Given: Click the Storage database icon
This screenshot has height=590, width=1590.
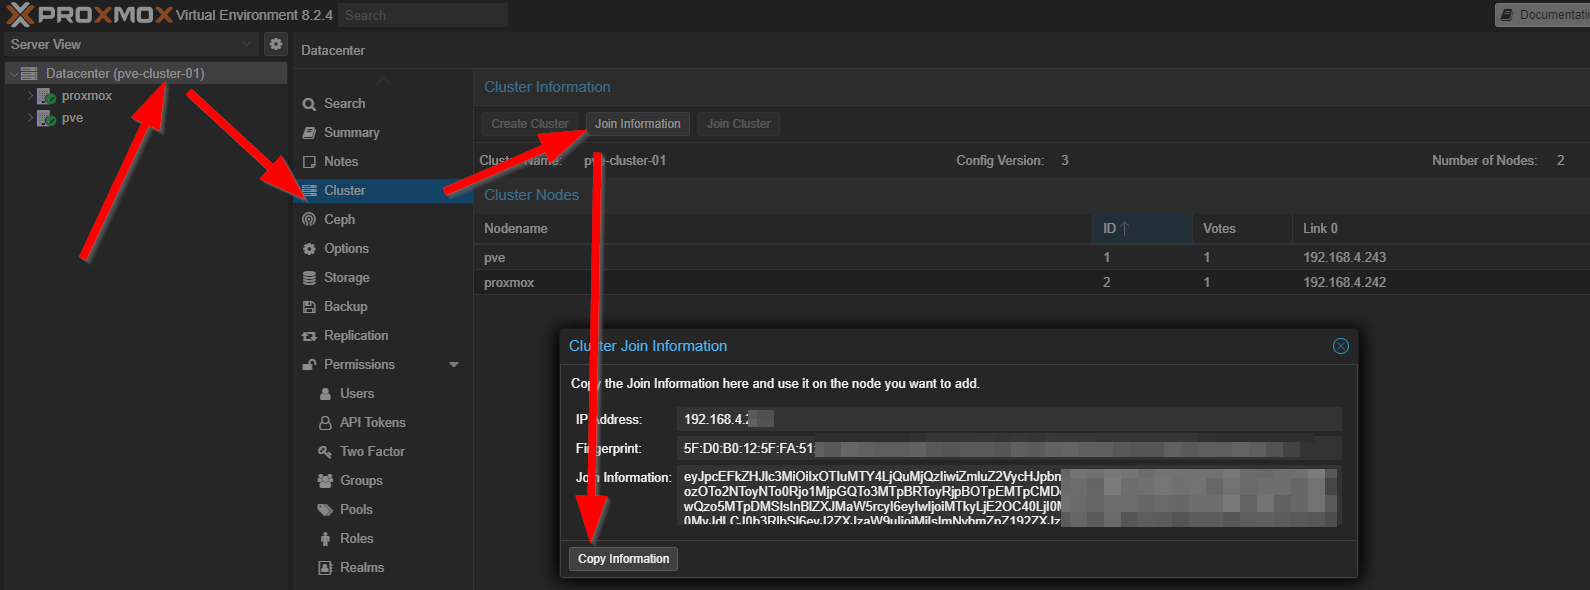Looking at the screenshot, I should click(x=309, y=278).
